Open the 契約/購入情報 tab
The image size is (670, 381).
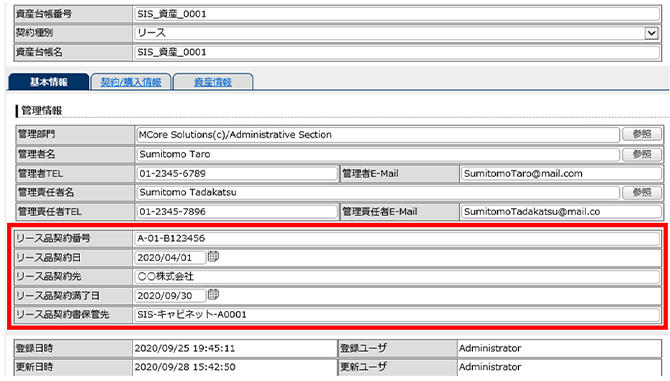pyautogui.click(x=131, y=82)
